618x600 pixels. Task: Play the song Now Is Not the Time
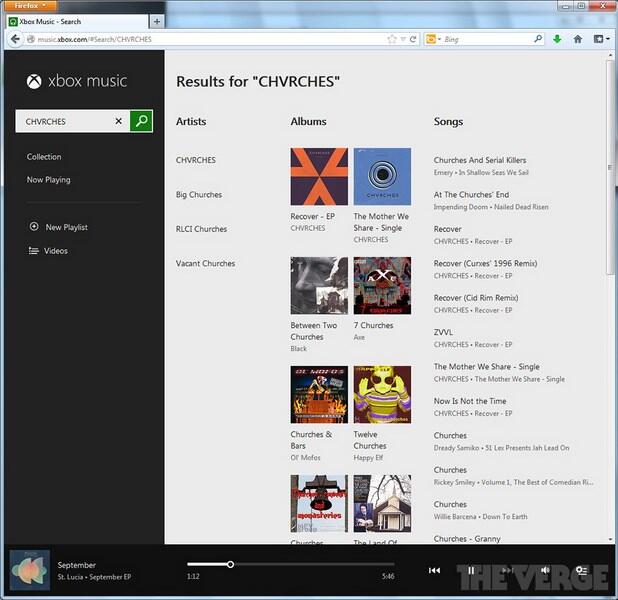pyautogui.click(x=470, y=401)
